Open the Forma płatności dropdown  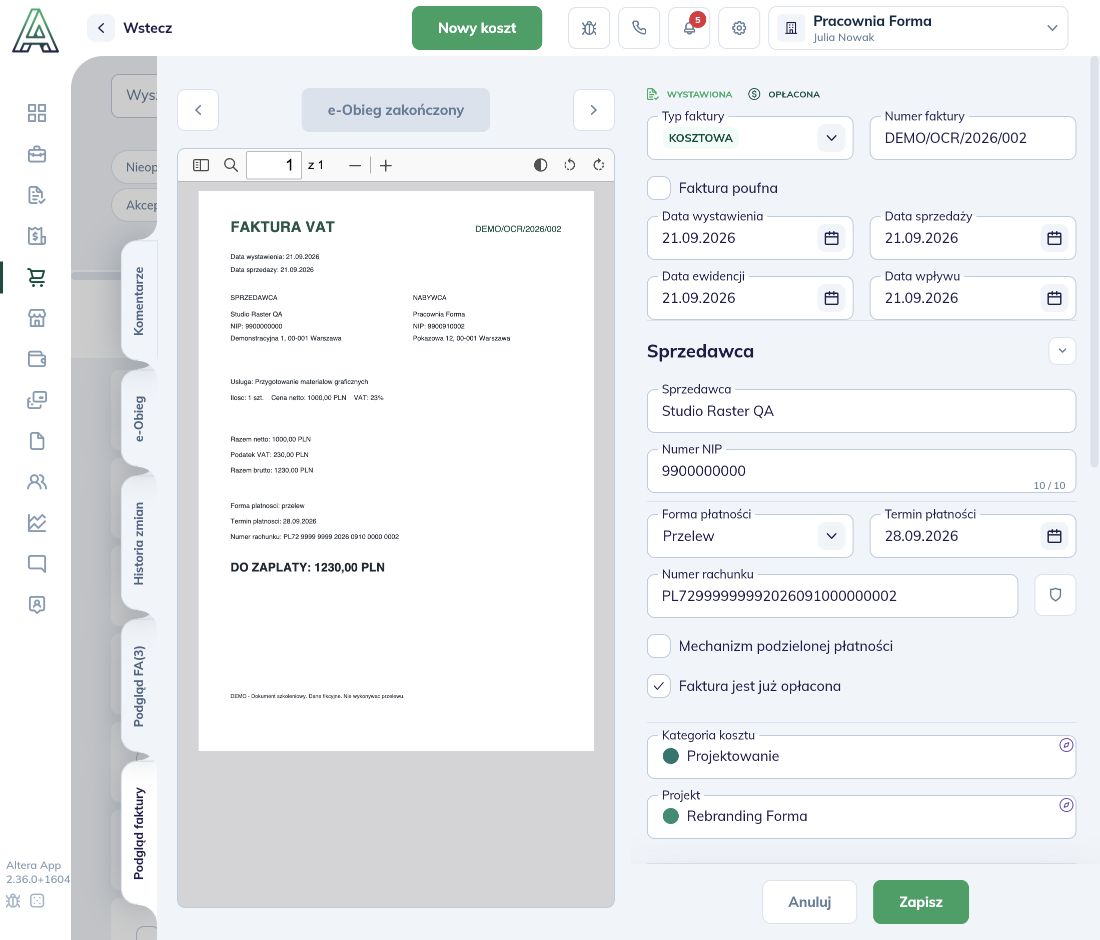pos(750,536)
